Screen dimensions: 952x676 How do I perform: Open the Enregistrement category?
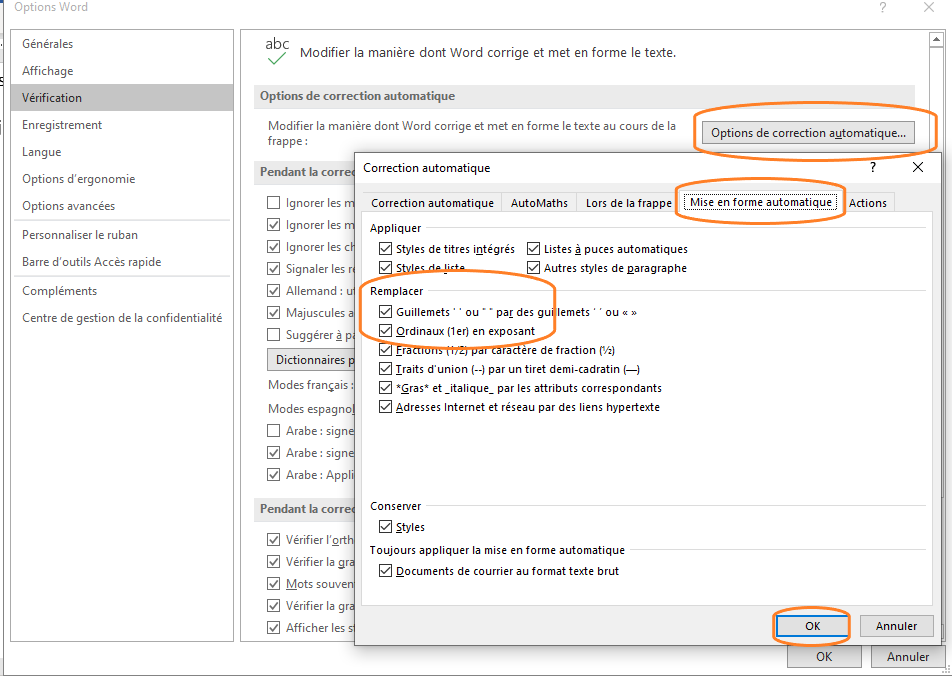point(122,125)
